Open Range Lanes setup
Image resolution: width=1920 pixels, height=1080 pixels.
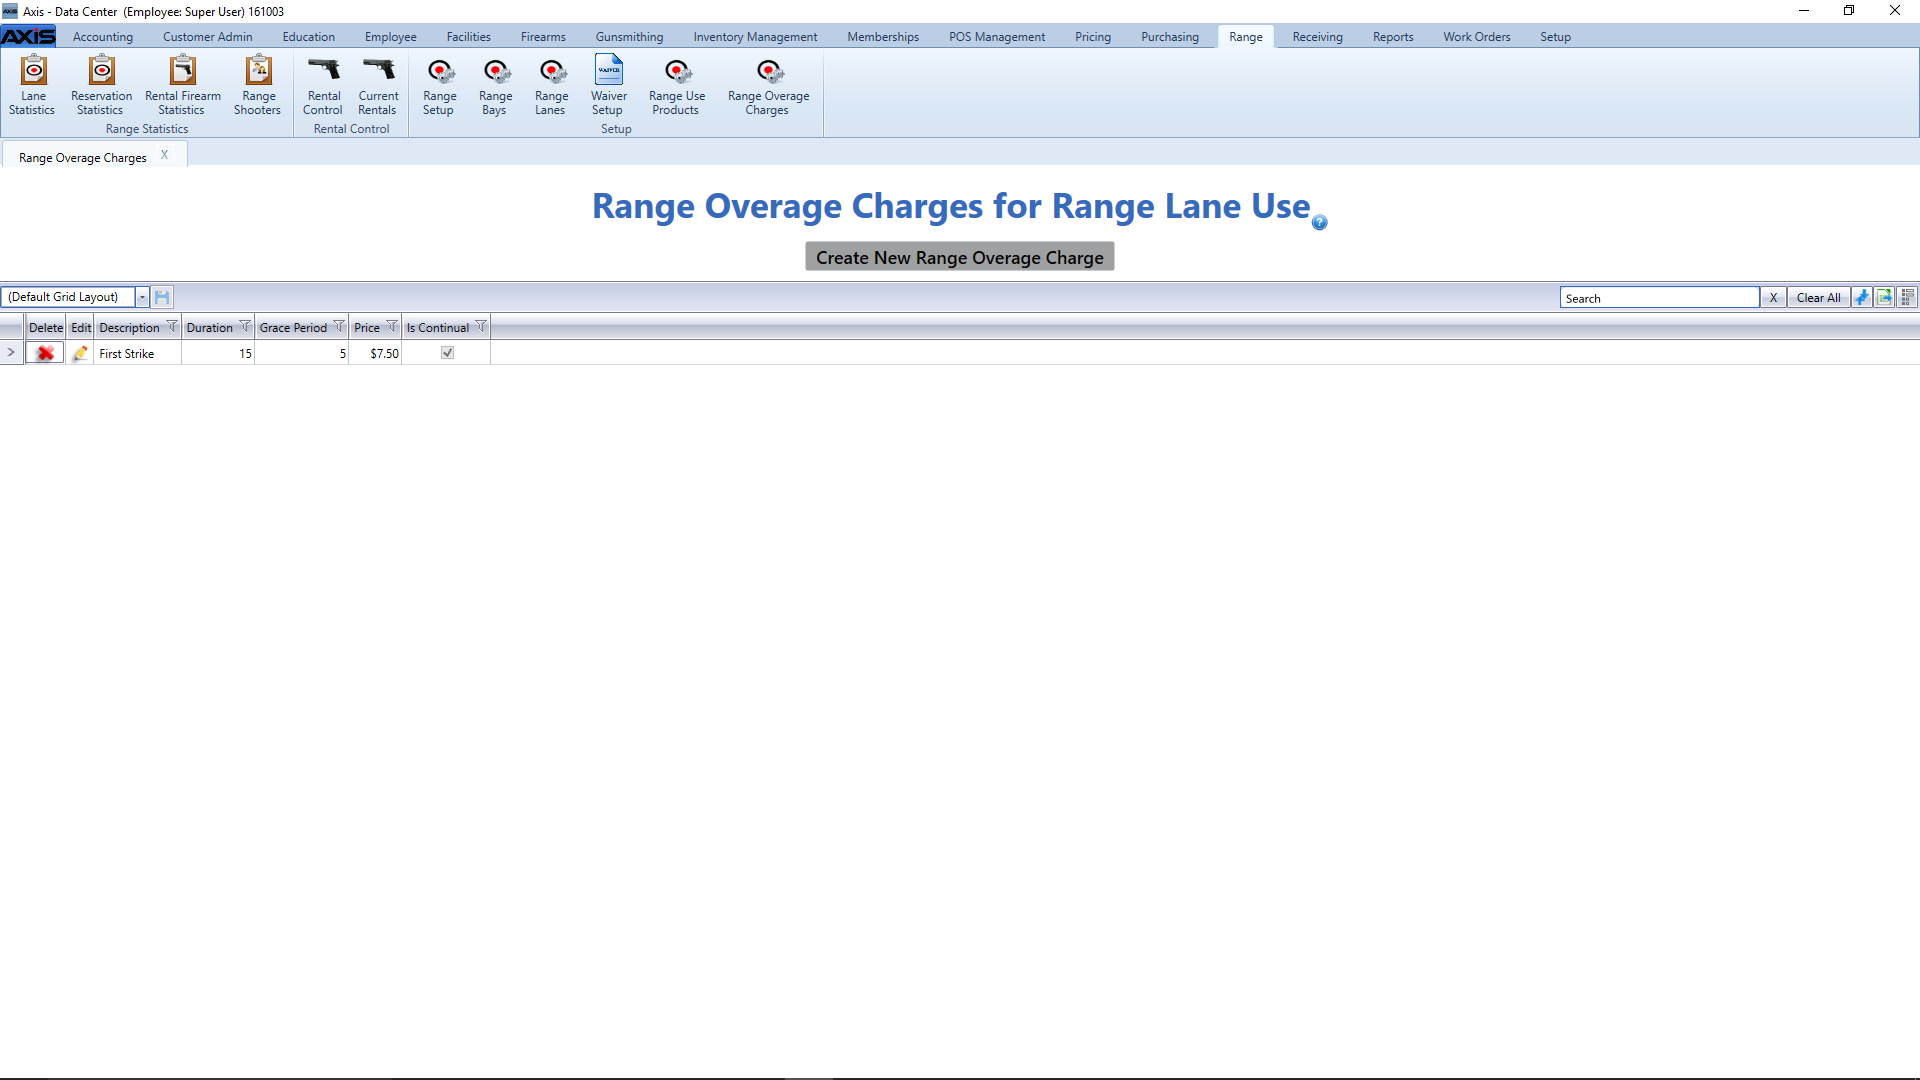coord(551,86)
